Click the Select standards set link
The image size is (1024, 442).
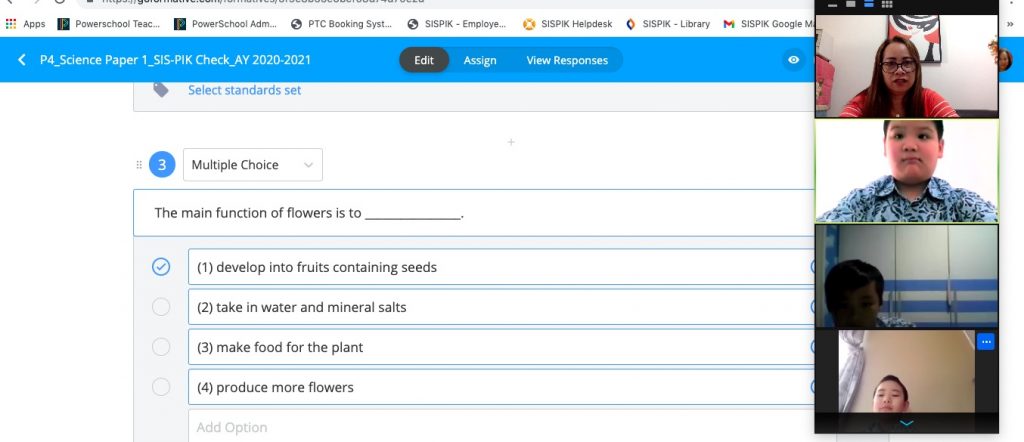coord(244,90)
